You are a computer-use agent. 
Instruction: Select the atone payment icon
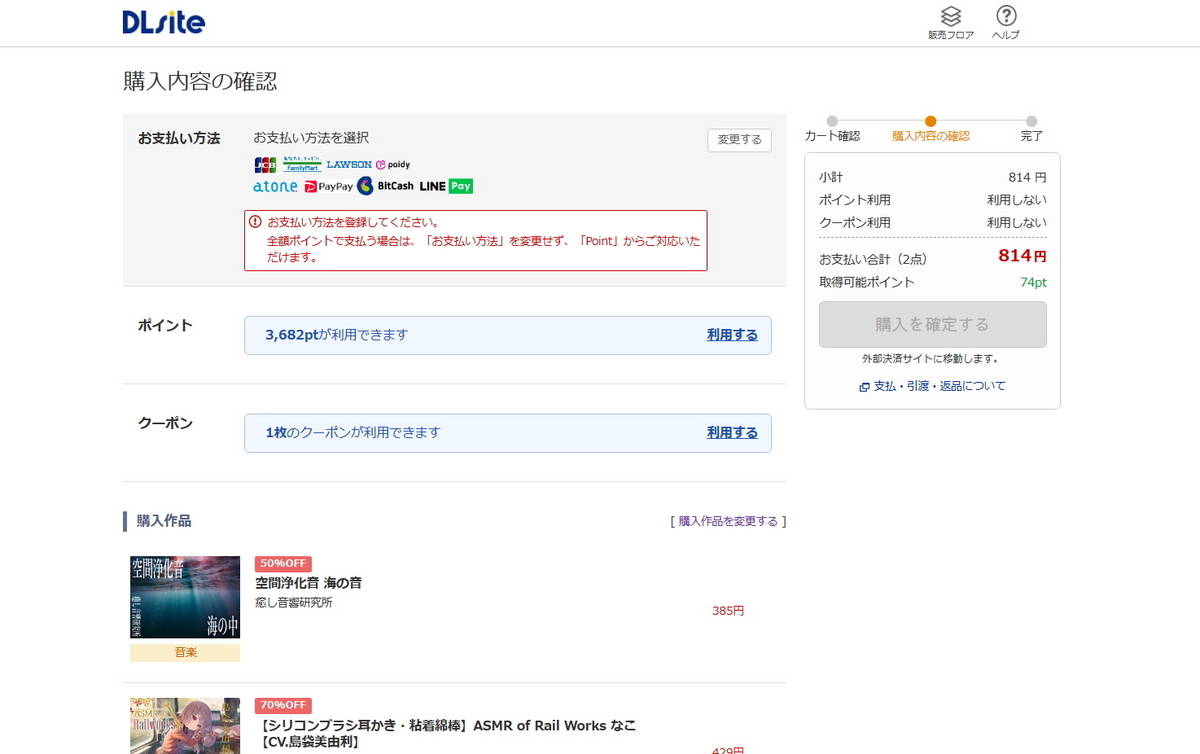point(274,186)
